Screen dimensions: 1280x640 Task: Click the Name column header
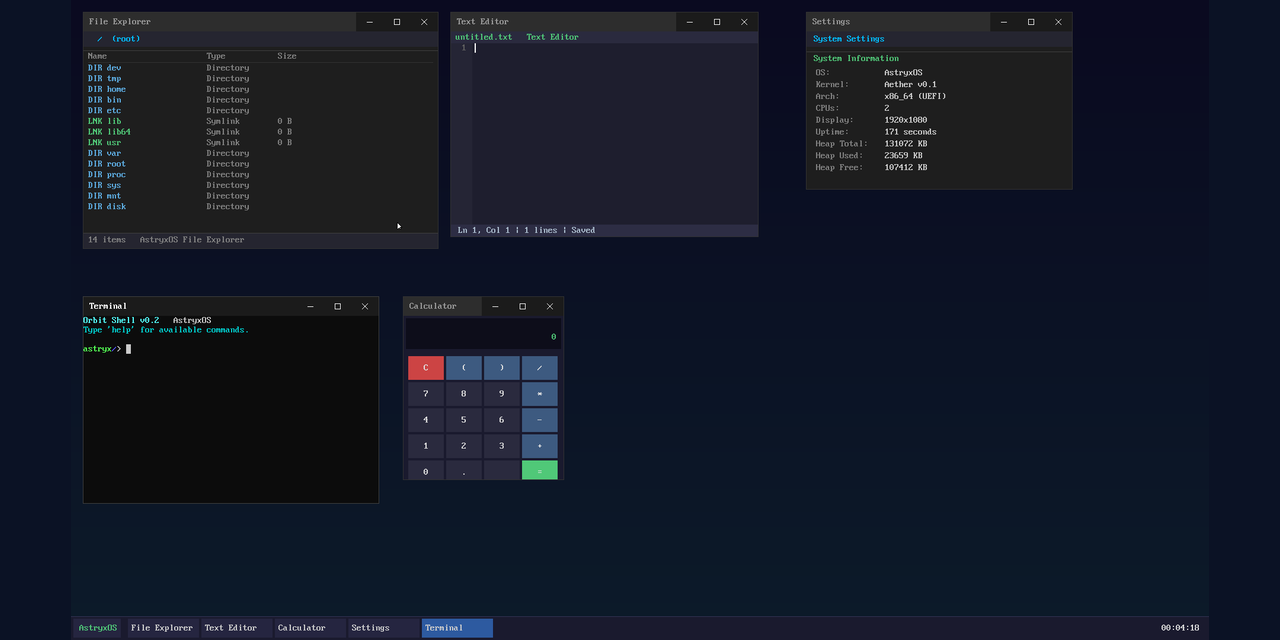point(97,56)
